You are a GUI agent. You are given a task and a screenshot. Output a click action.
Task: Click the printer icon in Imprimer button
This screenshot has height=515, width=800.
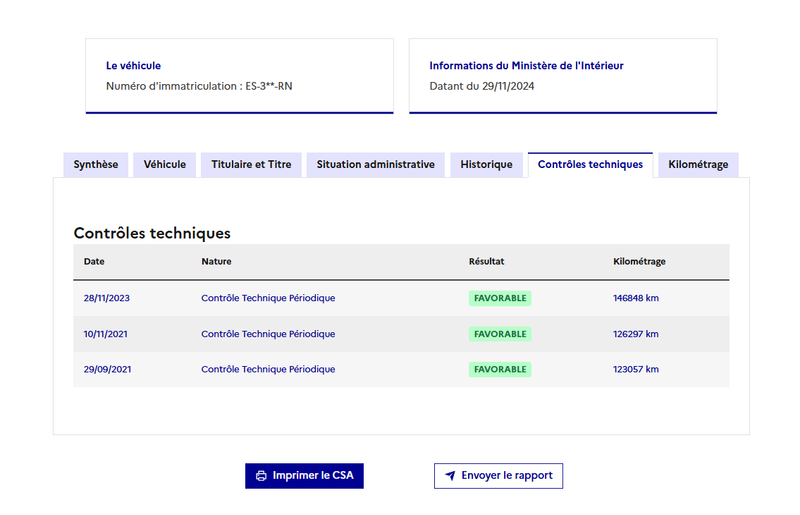coord(261,476)
